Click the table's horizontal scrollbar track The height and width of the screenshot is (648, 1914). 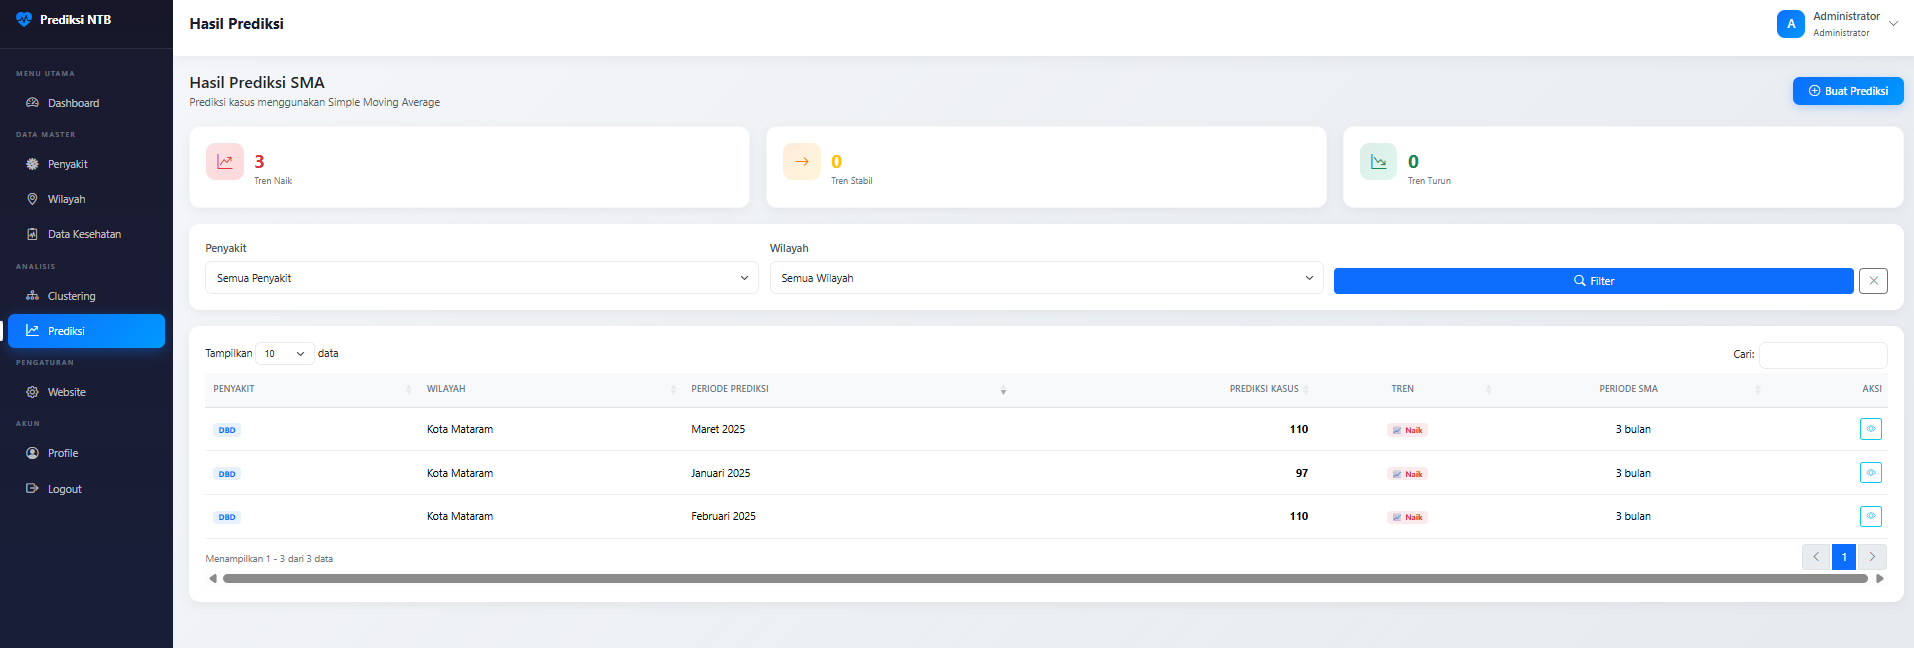(1045, 578)
